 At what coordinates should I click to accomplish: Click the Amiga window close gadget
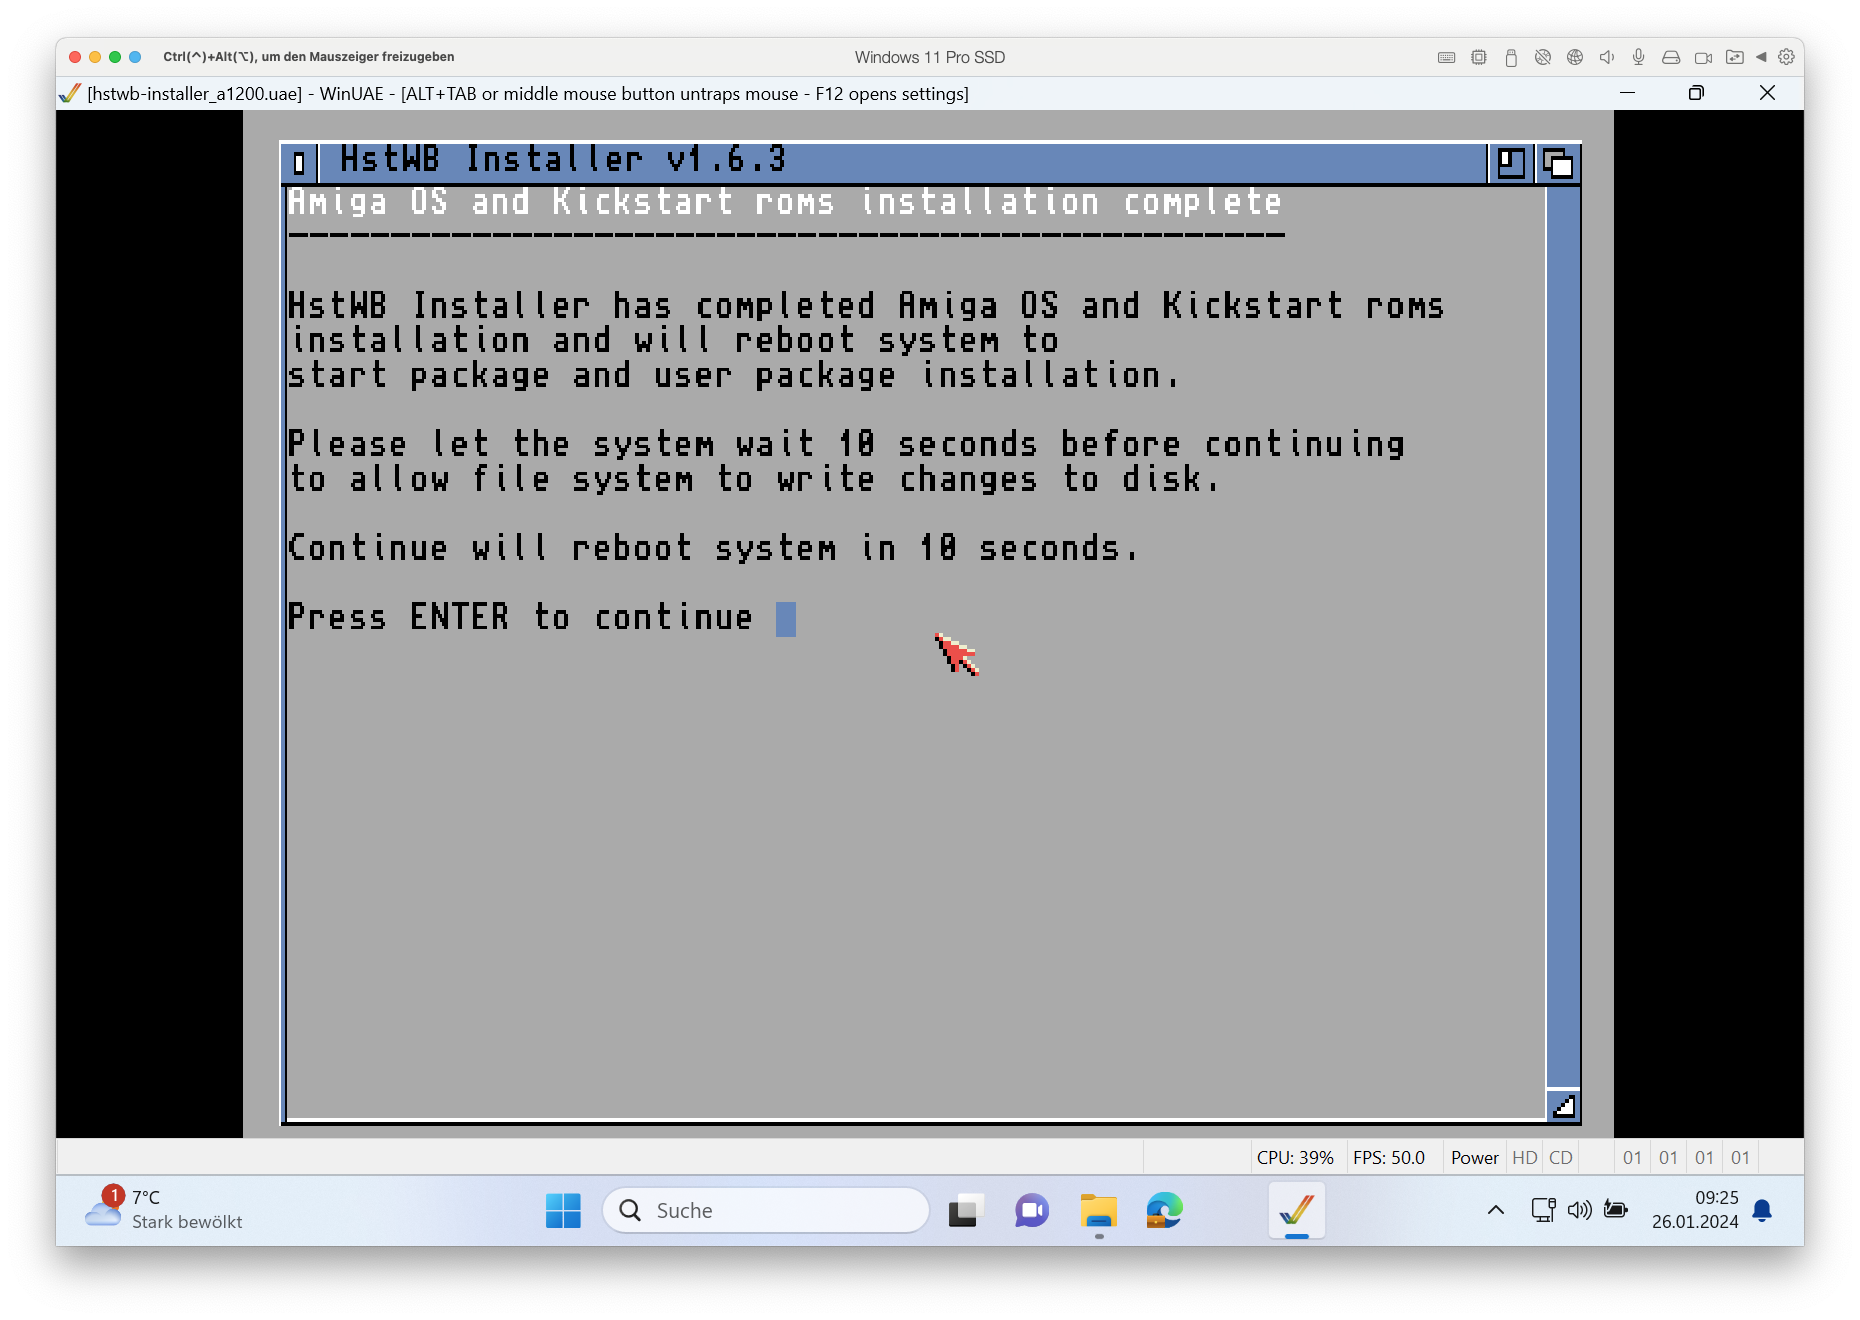(x=299, y=163)
